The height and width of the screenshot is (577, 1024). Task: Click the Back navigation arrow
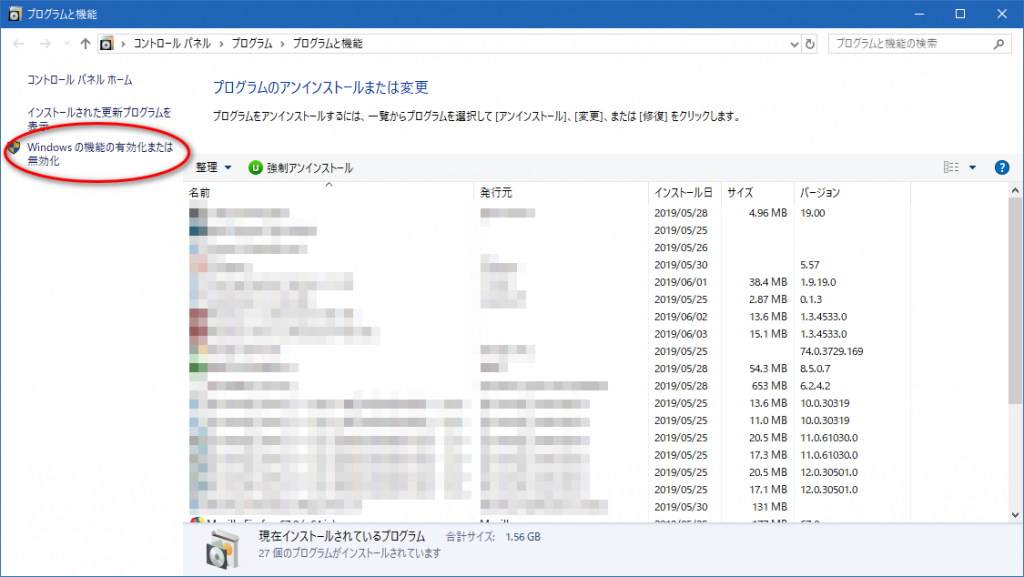[x=19, y=44]
